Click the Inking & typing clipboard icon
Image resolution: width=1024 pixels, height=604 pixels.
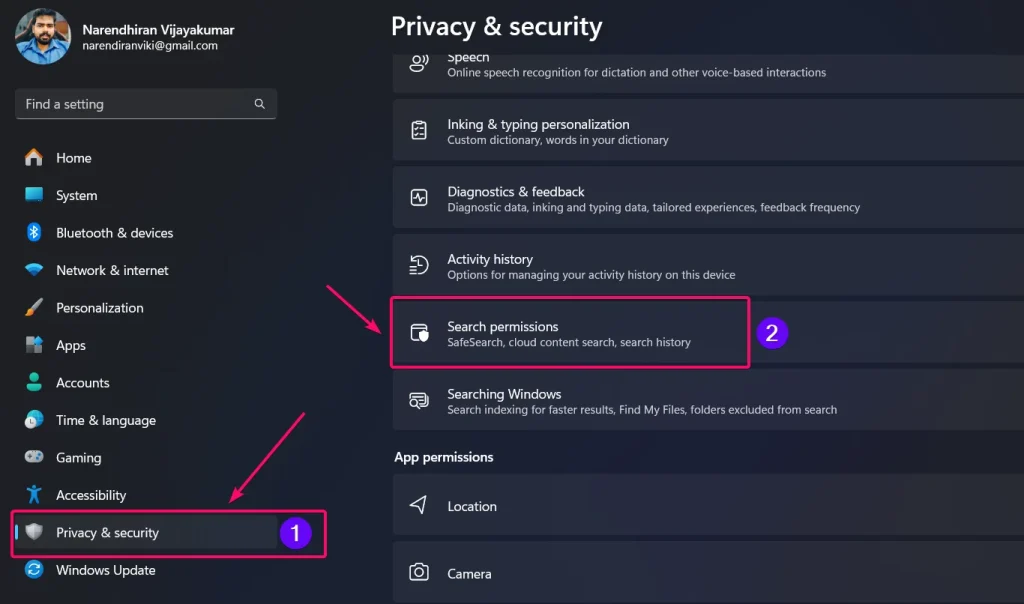[419, 130]
